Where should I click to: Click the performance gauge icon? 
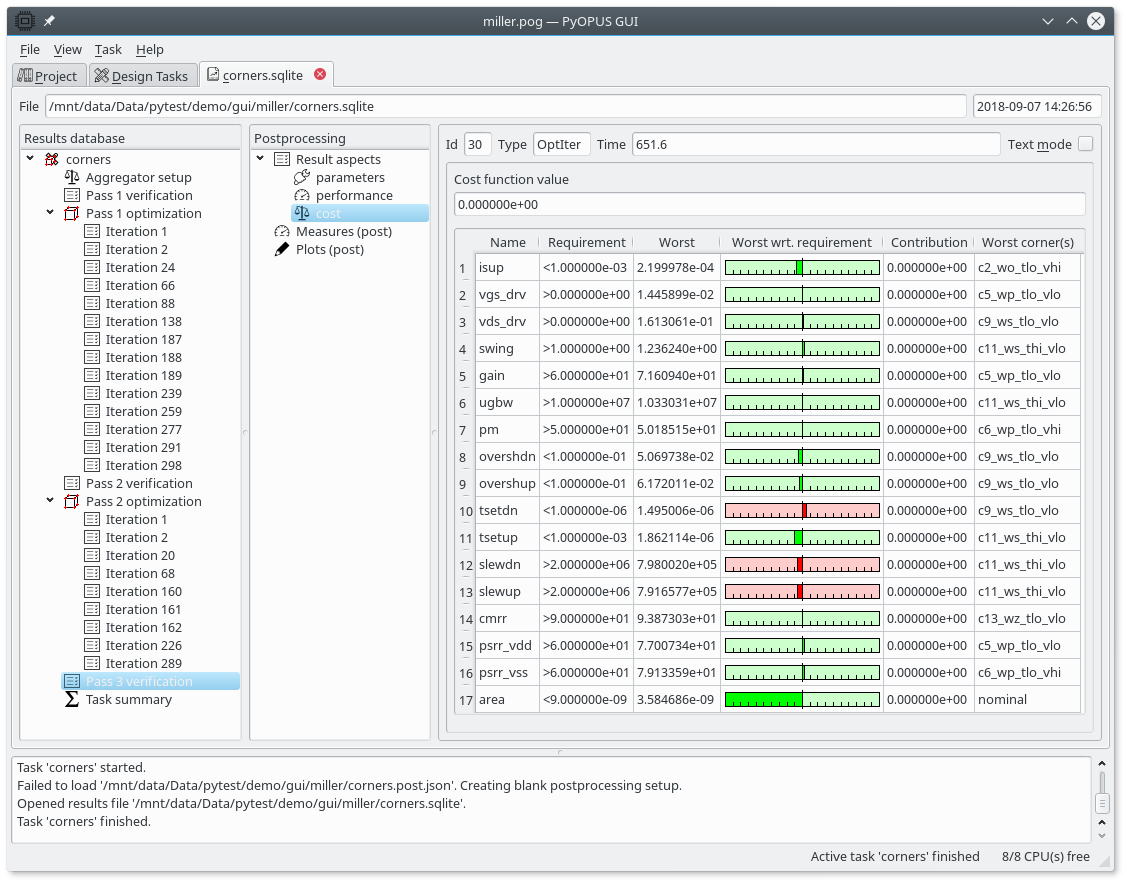coord(302,195)
